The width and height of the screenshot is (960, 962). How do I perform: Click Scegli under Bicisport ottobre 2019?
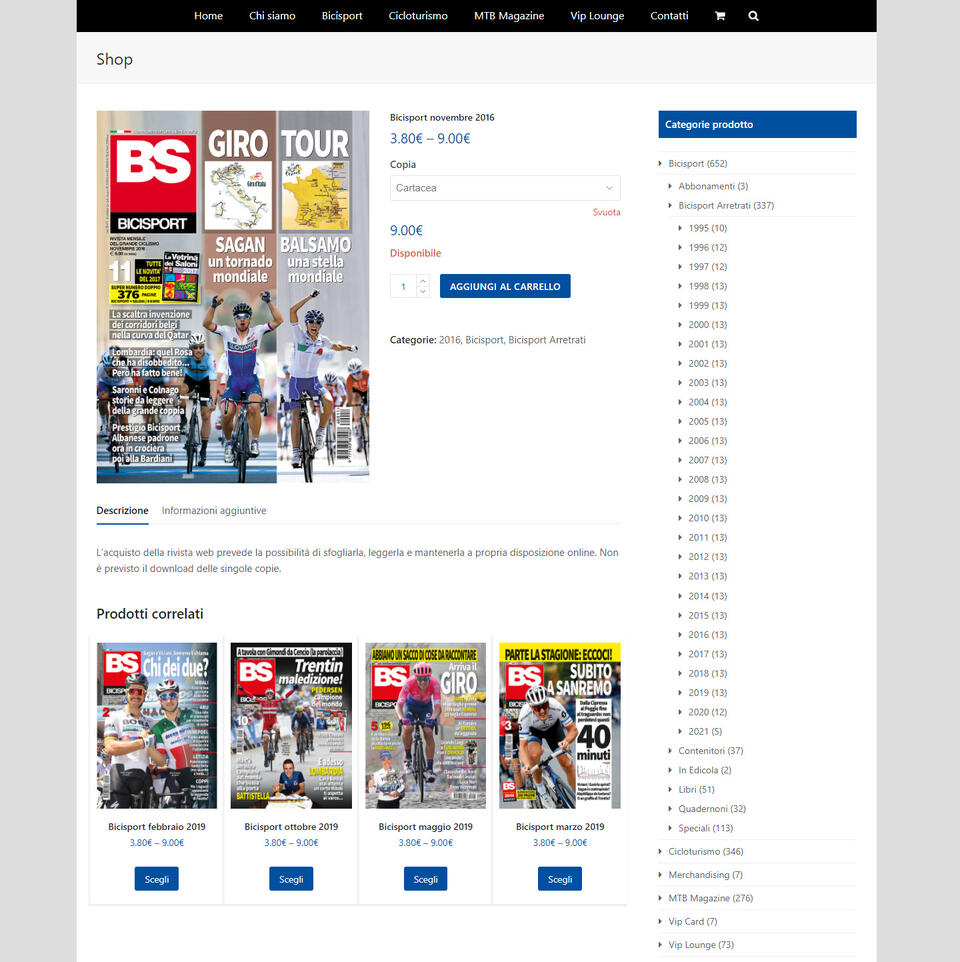coord(291,879)
